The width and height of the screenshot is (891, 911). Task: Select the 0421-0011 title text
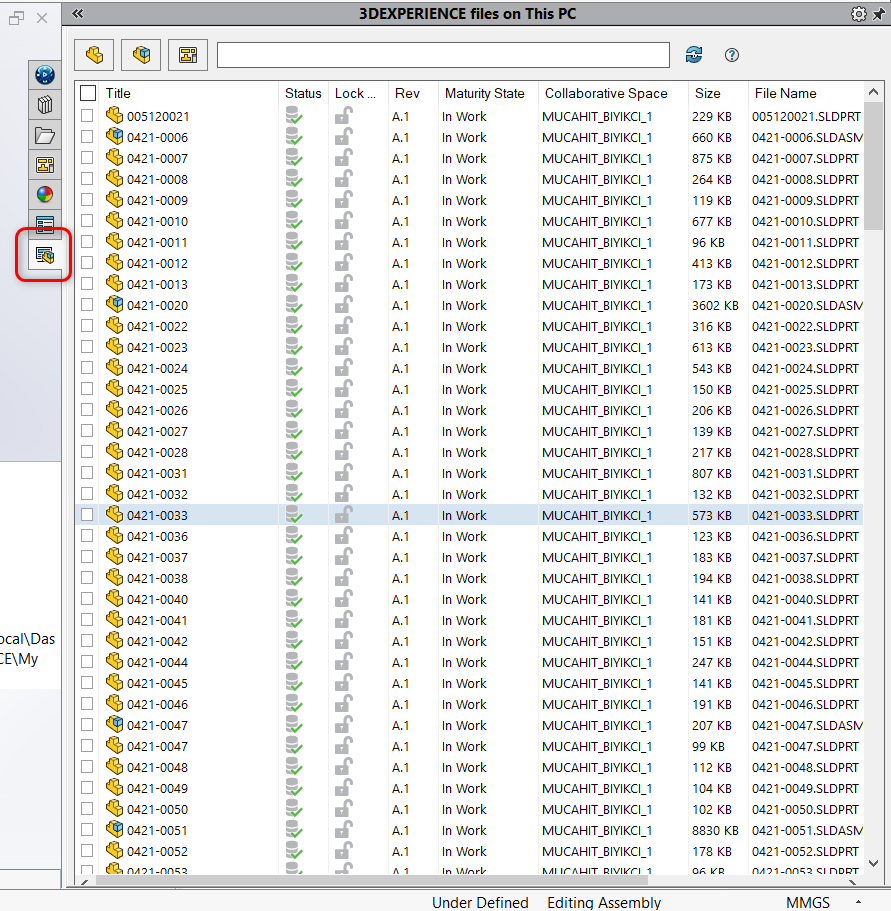(x=157, y=242)
